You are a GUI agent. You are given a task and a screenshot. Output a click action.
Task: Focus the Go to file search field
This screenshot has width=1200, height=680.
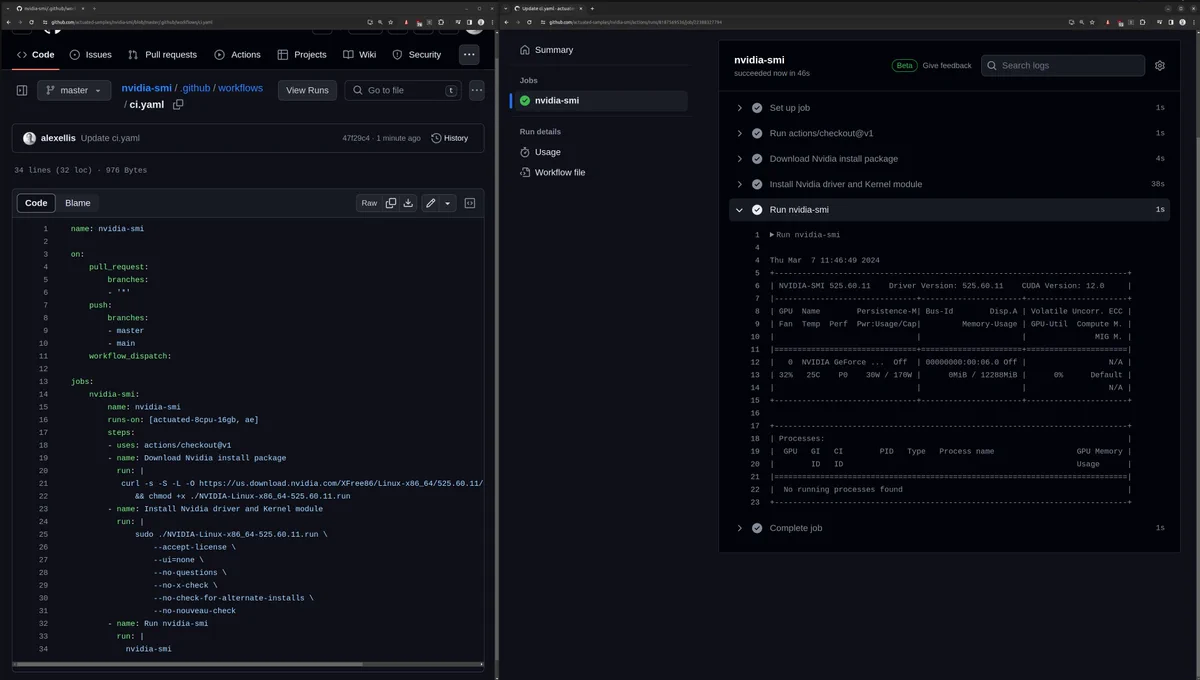click(x=403, y=90)
